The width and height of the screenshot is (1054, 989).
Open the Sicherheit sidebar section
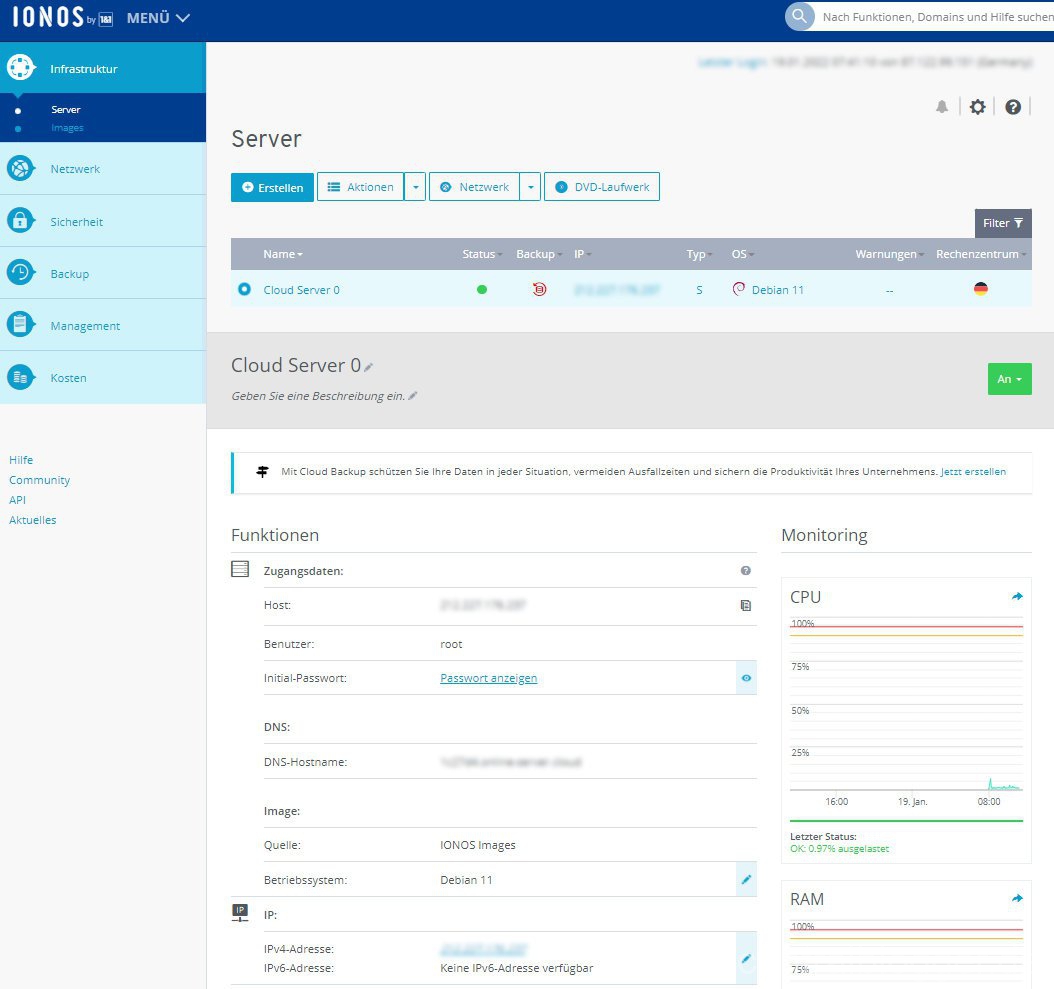pos(77,221)
